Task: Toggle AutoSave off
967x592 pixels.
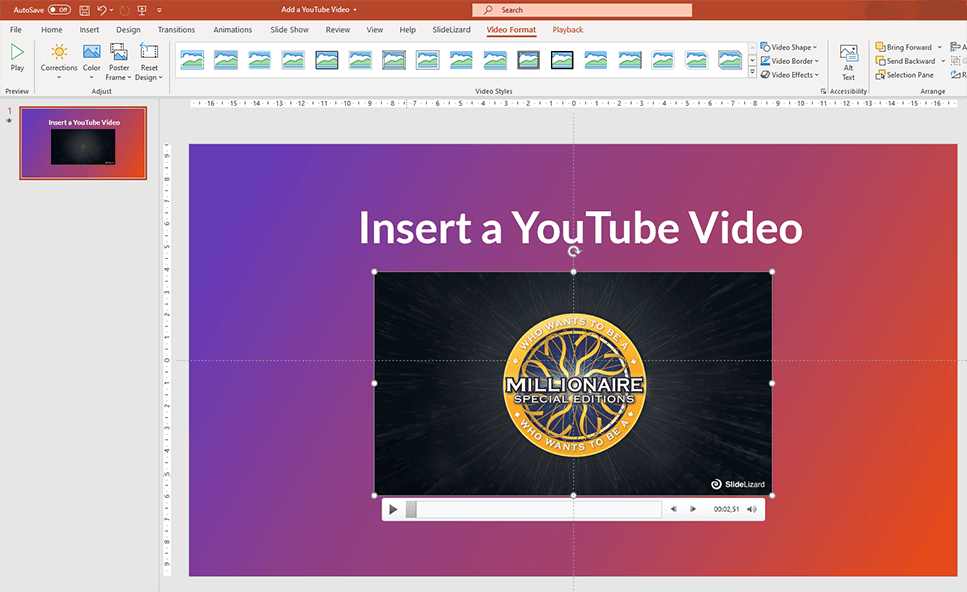Action: point(40,8)
